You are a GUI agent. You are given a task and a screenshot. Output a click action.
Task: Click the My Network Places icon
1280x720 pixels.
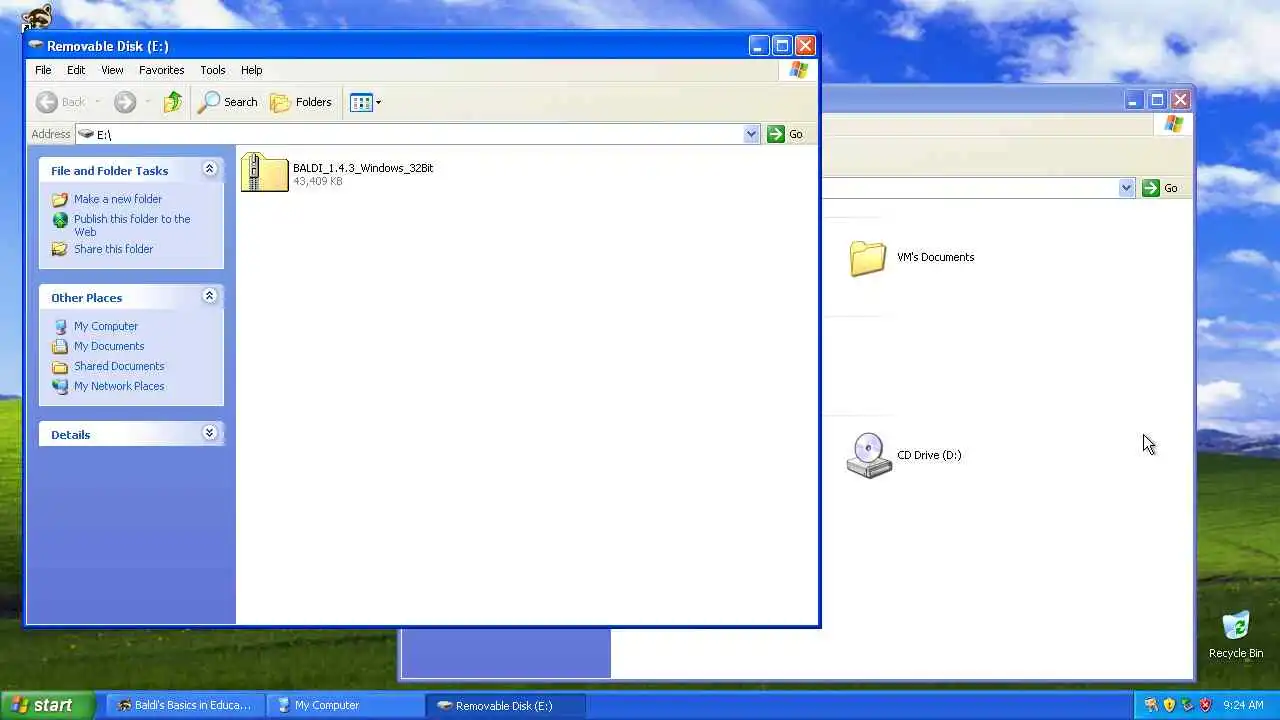click(x=60, y=386)
